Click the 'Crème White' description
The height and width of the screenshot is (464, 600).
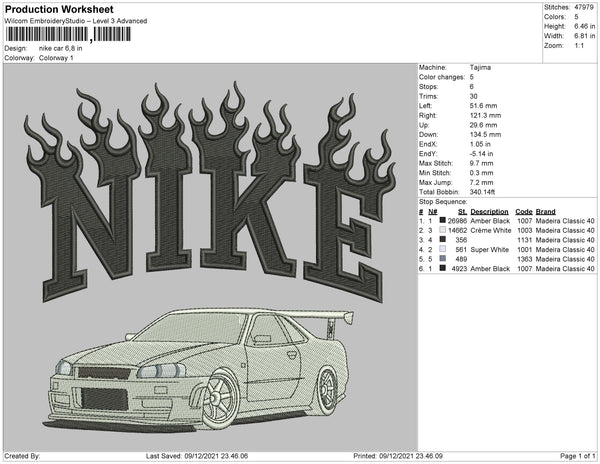[x=491, y=230]
